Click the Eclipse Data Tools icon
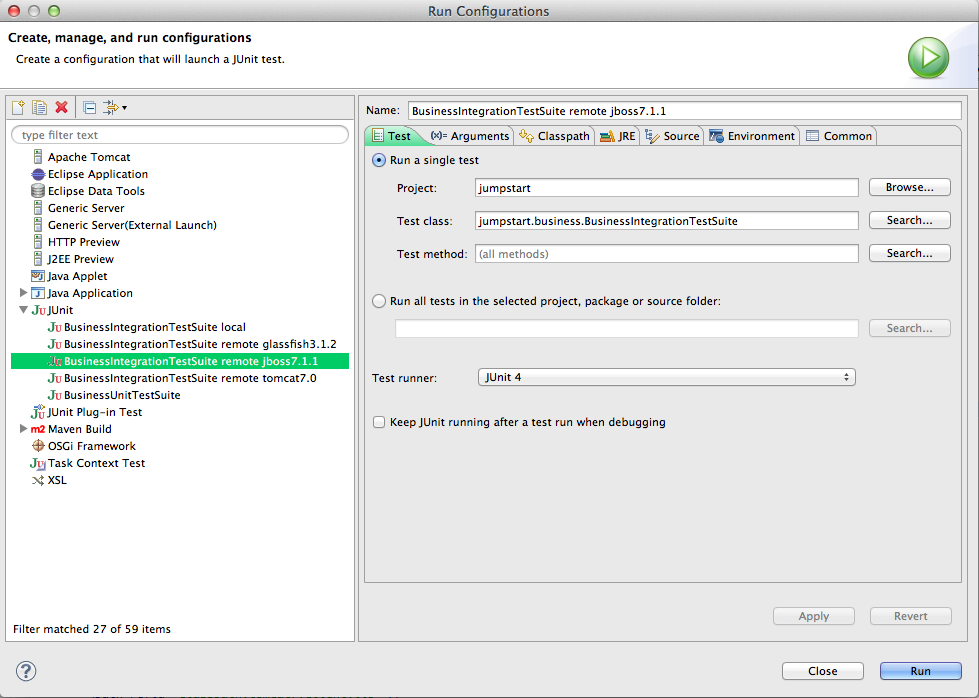Screen dimensions: 979x698 [x=38, y=191]
